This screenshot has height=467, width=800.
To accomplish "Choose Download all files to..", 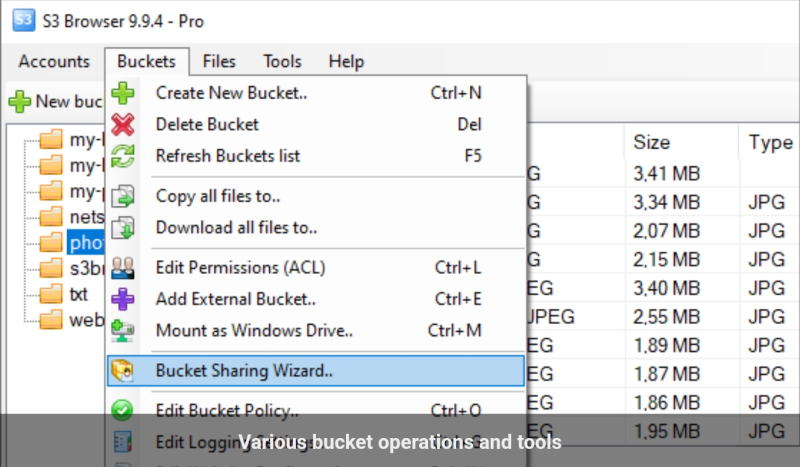I will click(316, 228).
